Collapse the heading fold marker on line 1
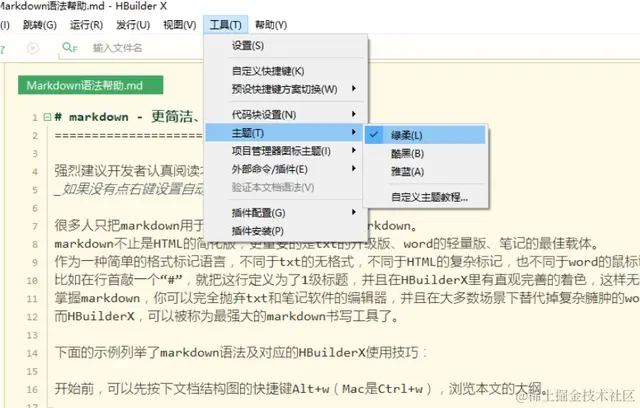The image size is (640, 408). pyautogui.click(x=47, y=118)
